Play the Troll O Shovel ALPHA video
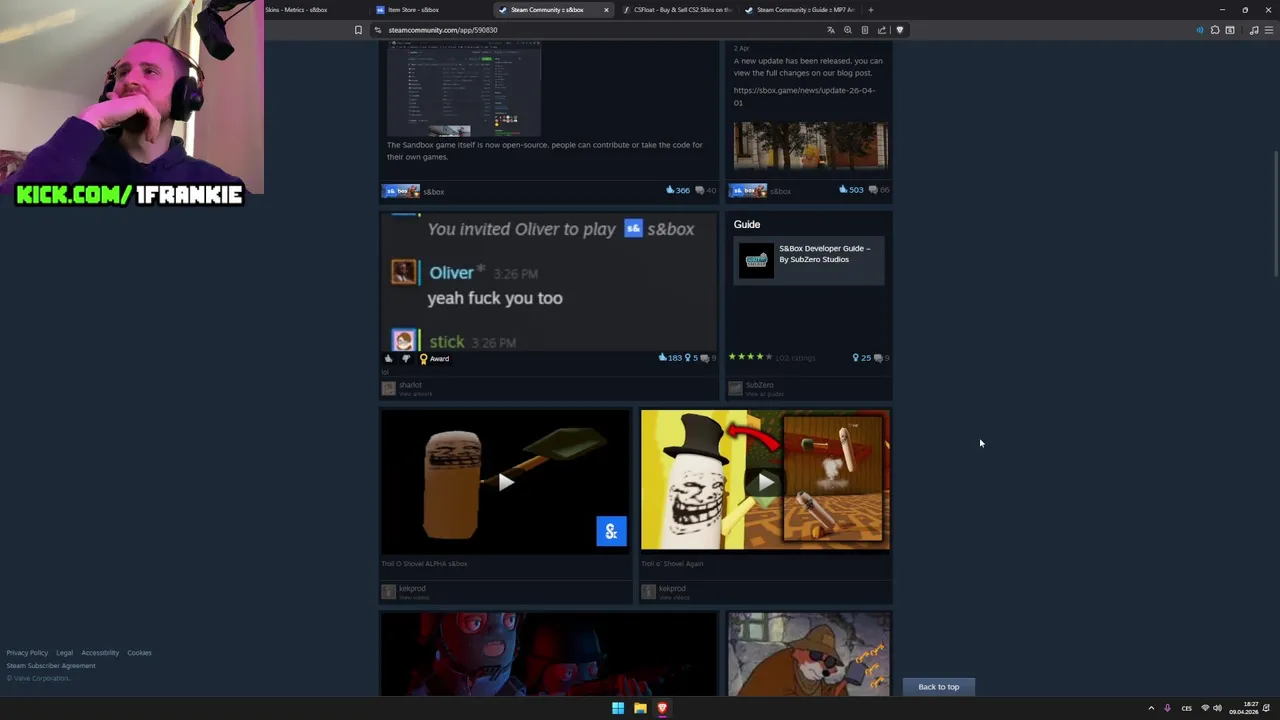The image size is (1280, 720). tap(505, 482)
